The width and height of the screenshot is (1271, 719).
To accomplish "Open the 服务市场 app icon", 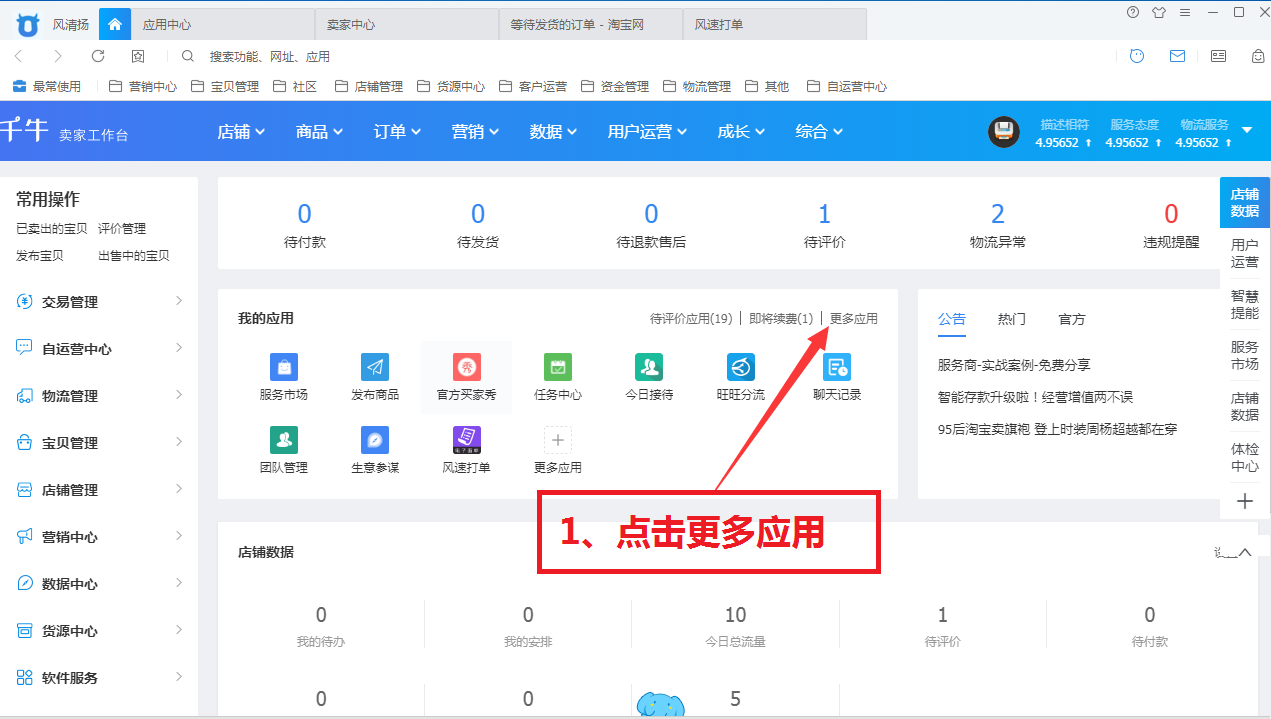I will 284,367.
